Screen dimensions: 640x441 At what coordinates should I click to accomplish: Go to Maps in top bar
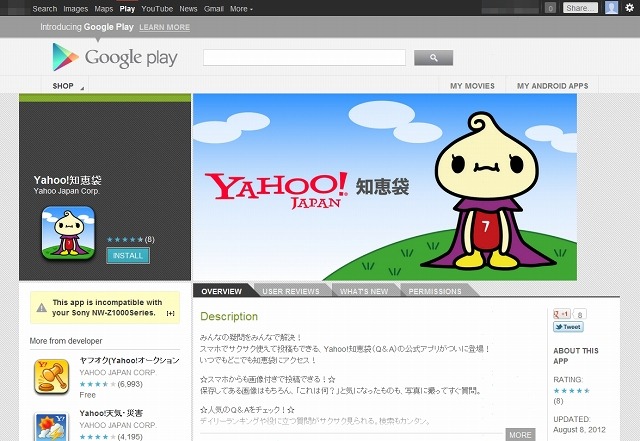pos(104,9)
